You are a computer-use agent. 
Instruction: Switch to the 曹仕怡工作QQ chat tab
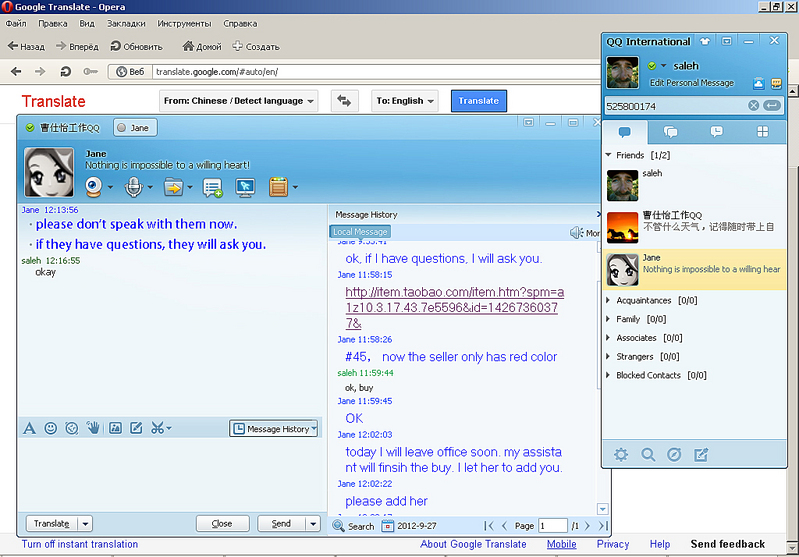[63, 128]
